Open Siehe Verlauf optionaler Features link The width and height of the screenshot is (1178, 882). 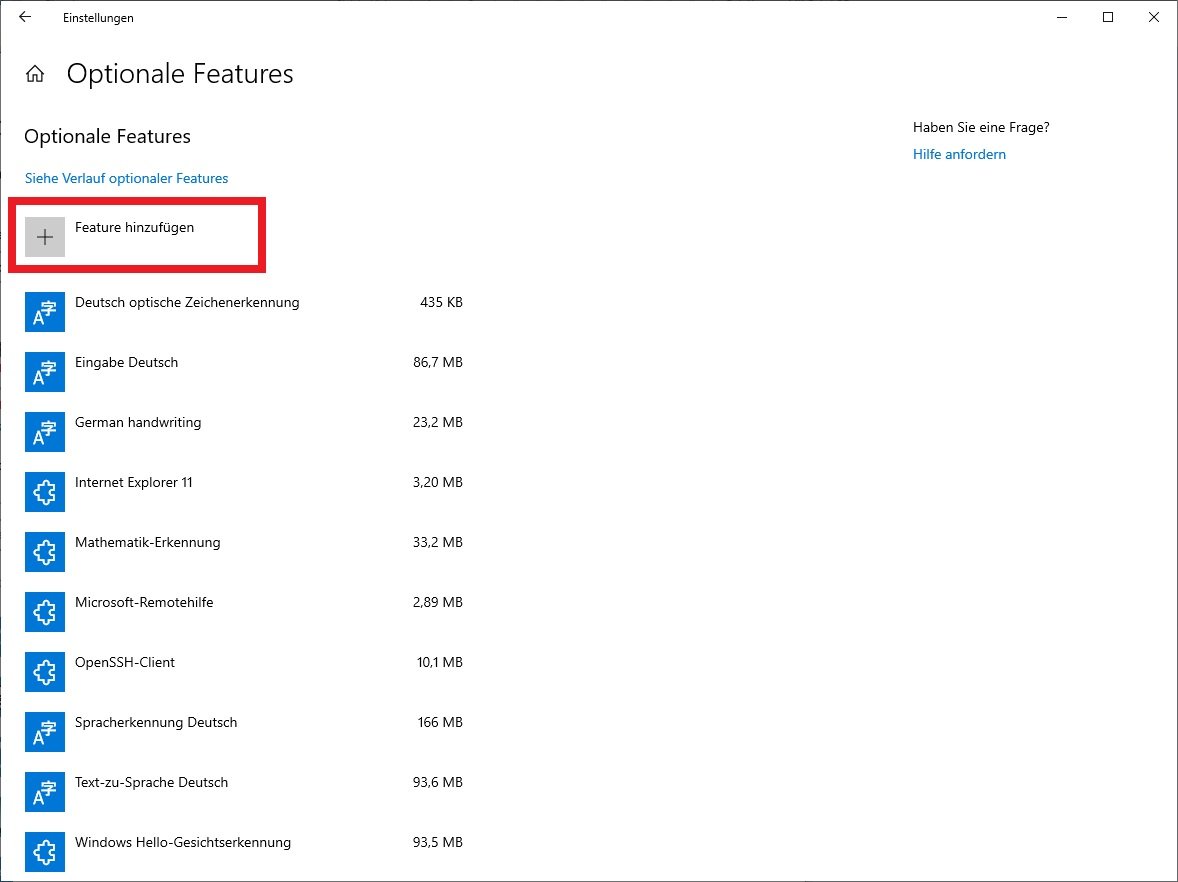[x=126, y=178]
